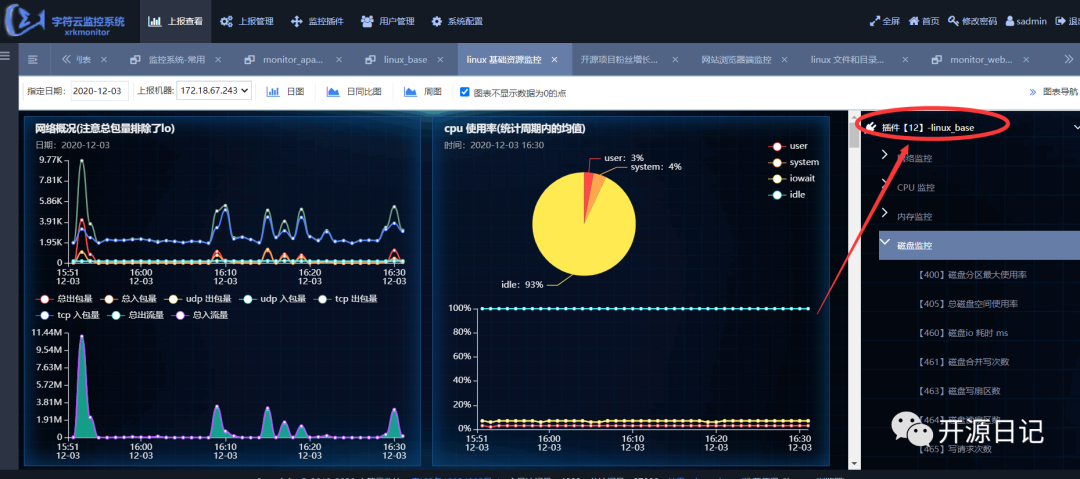Select 【461】磁盘合并写次数 item
Viewport: 1080px width, 479px height.
964,362
